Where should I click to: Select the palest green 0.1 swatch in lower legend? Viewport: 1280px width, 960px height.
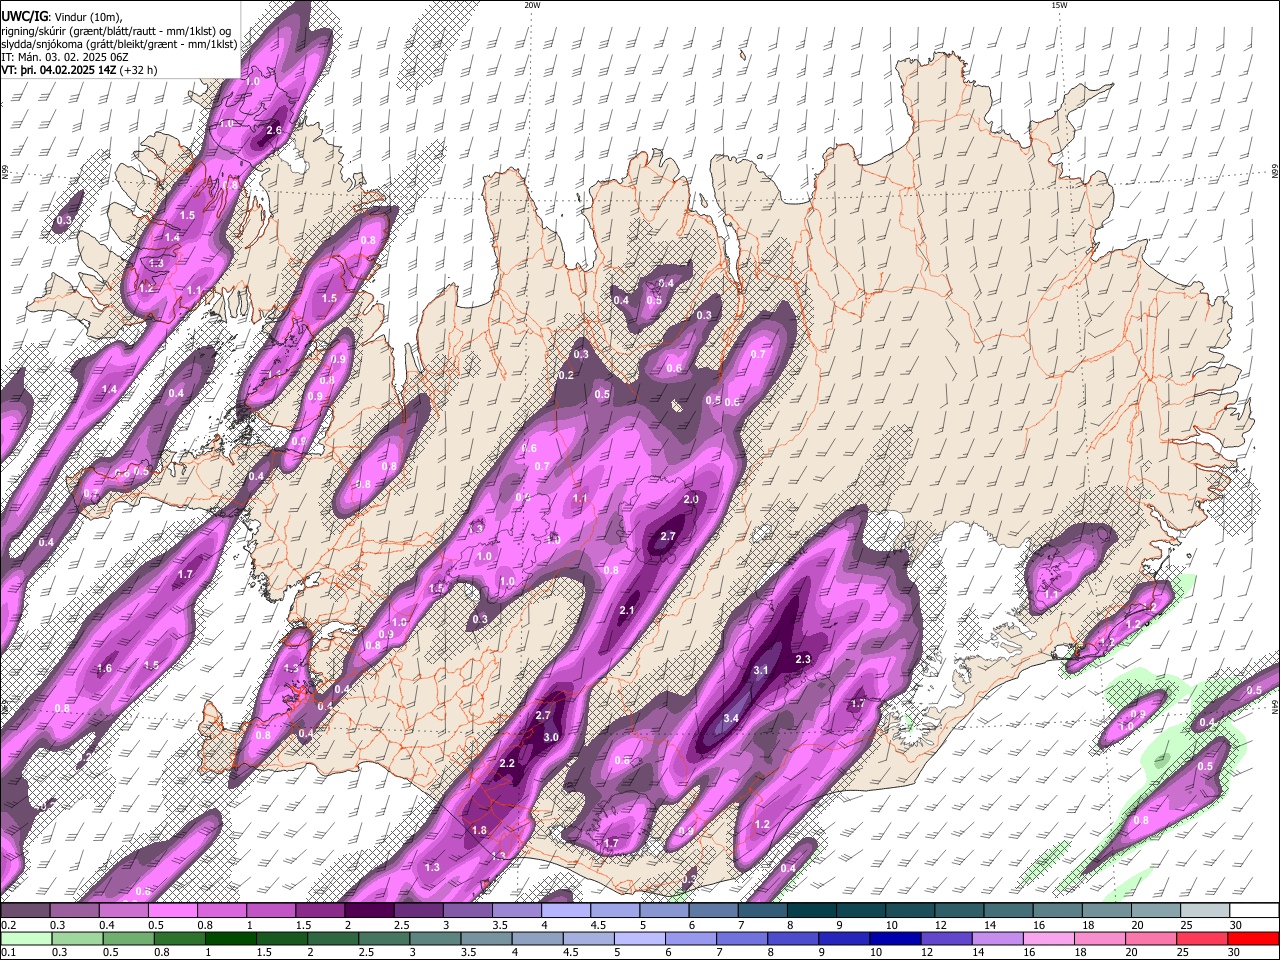[x=27, y=938]
